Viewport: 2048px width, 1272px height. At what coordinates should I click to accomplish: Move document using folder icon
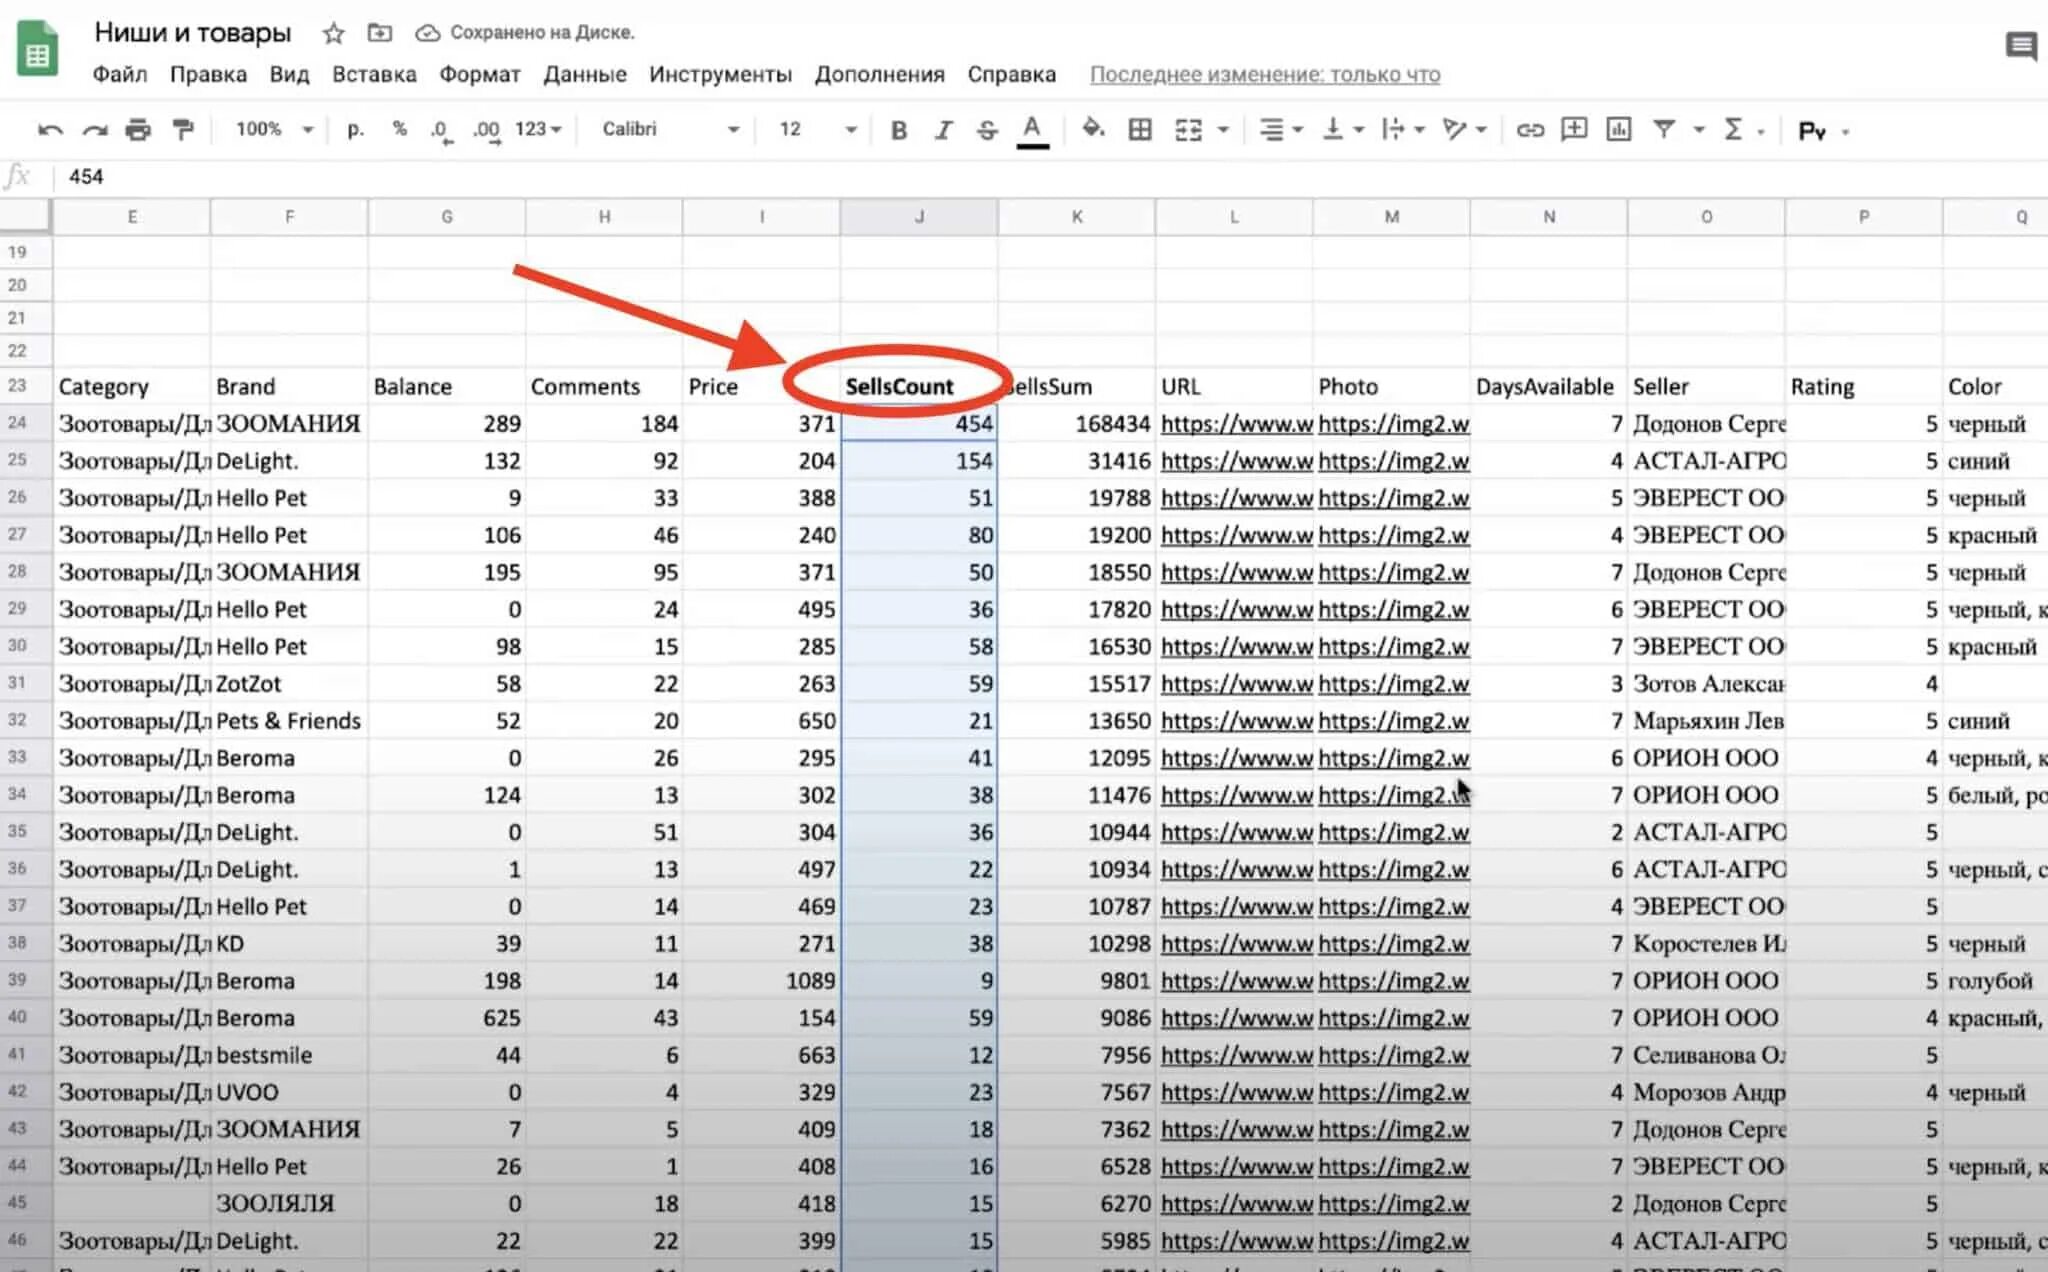(x=380, y=33)
